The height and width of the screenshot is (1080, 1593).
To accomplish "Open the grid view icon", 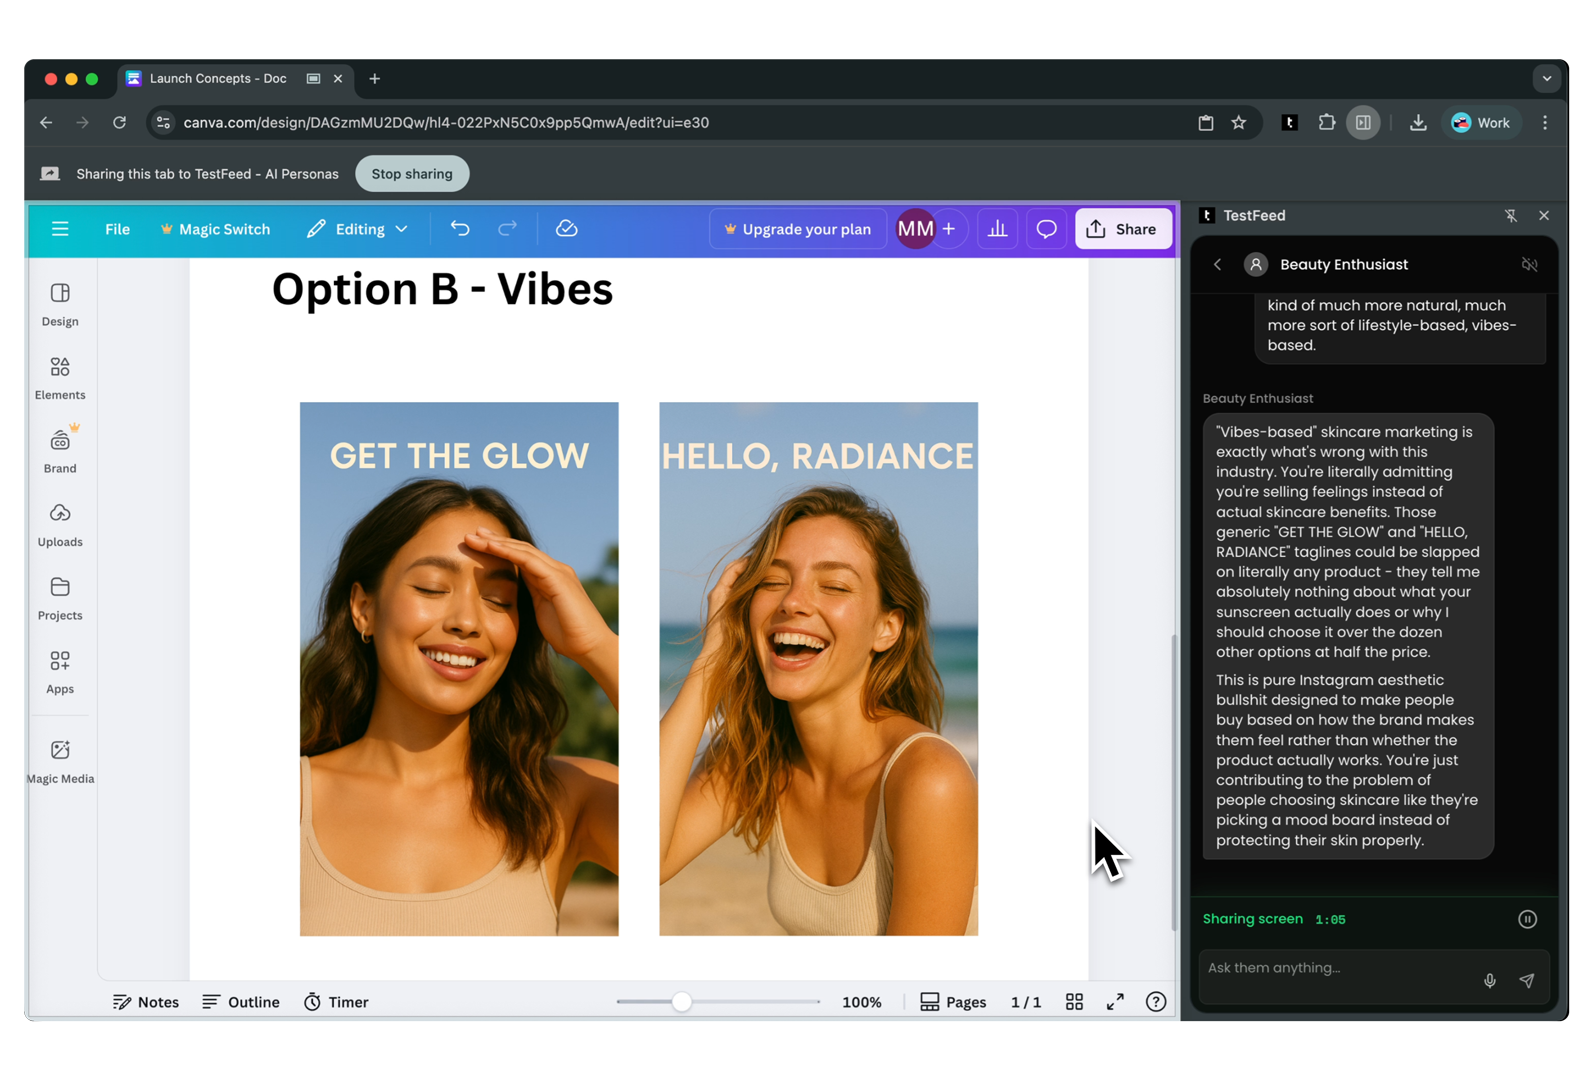I will click(x=1074, y=1002).
